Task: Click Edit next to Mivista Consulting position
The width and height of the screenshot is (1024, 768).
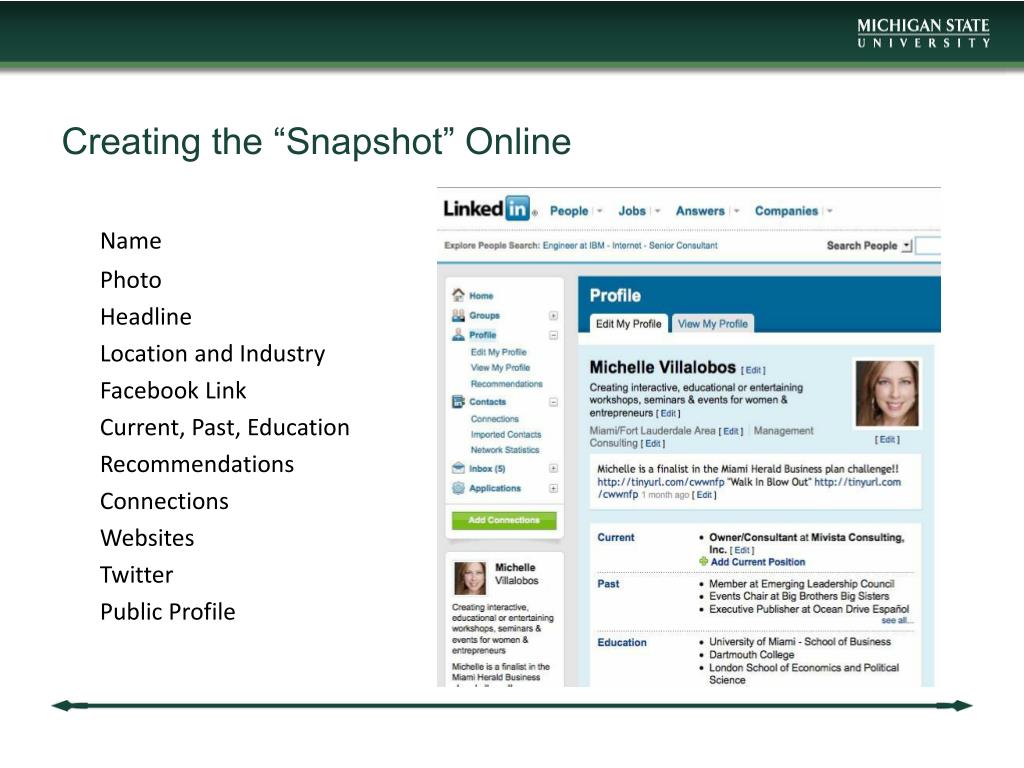Action: (x=742, y=550)
